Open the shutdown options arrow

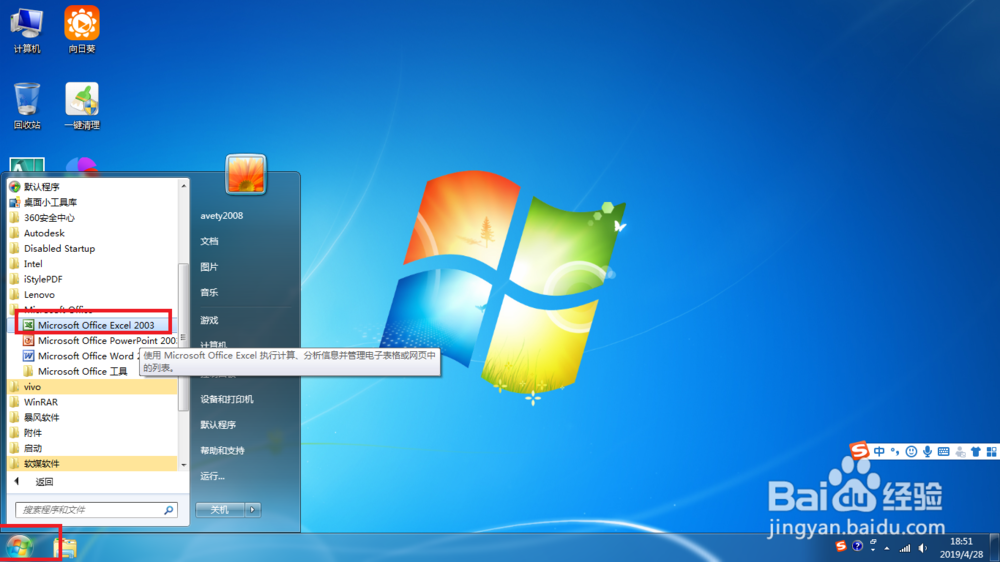253,510
